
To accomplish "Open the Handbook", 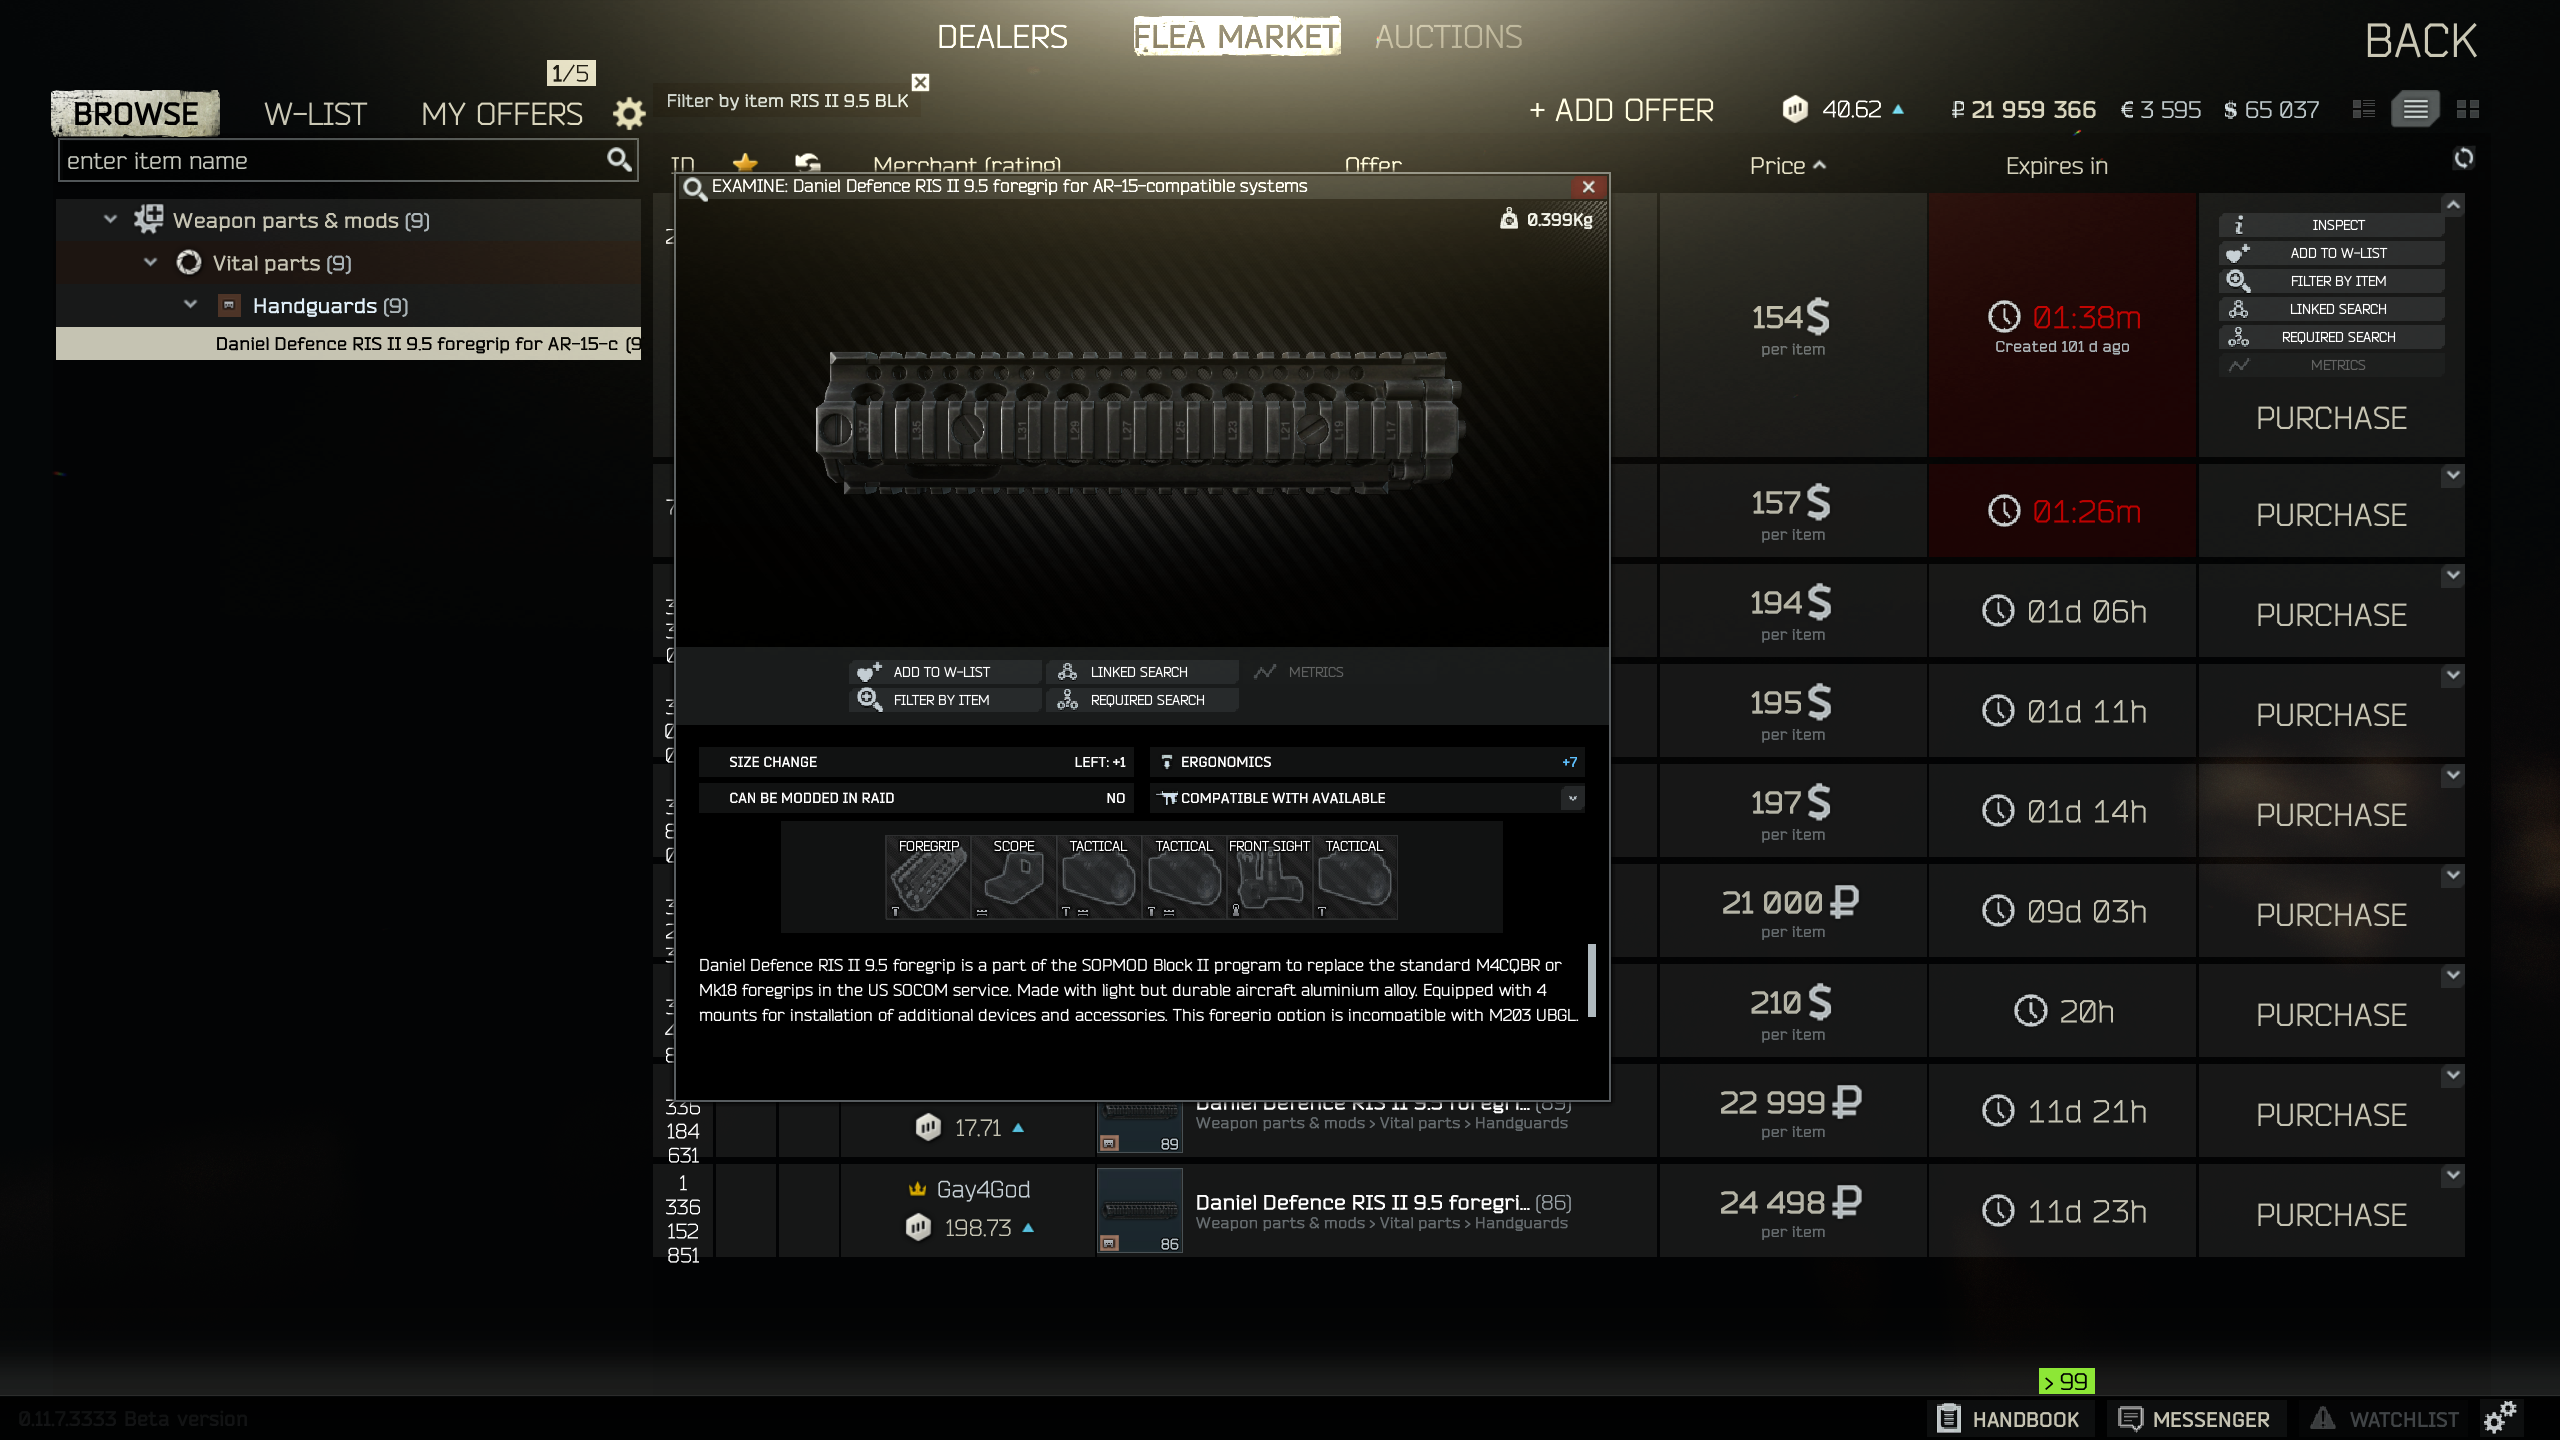I will tap(2008, 1419).
